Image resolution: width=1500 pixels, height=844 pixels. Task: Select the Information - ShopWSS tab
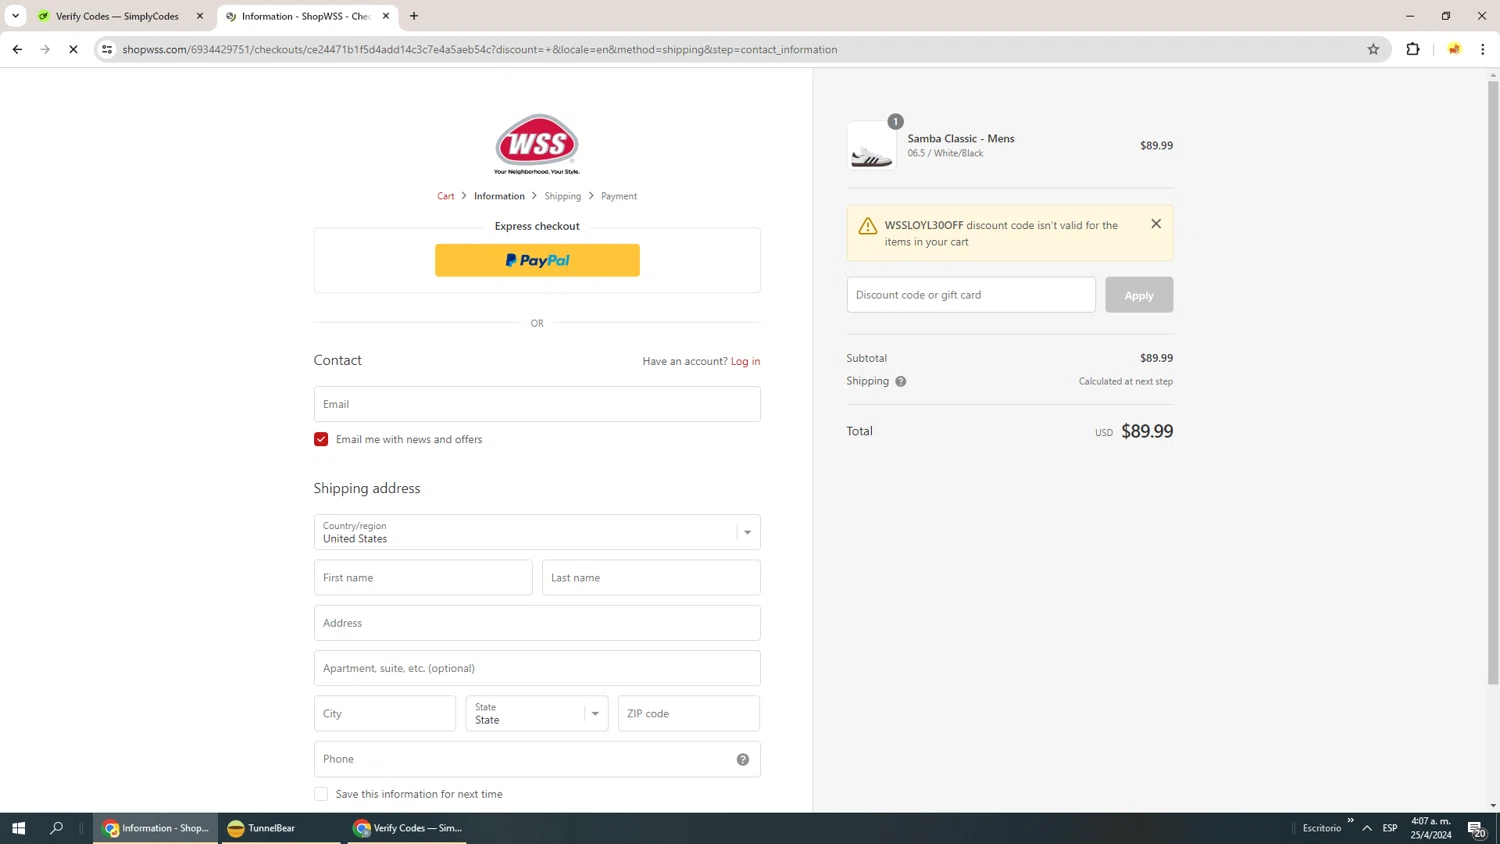point(307,16)
